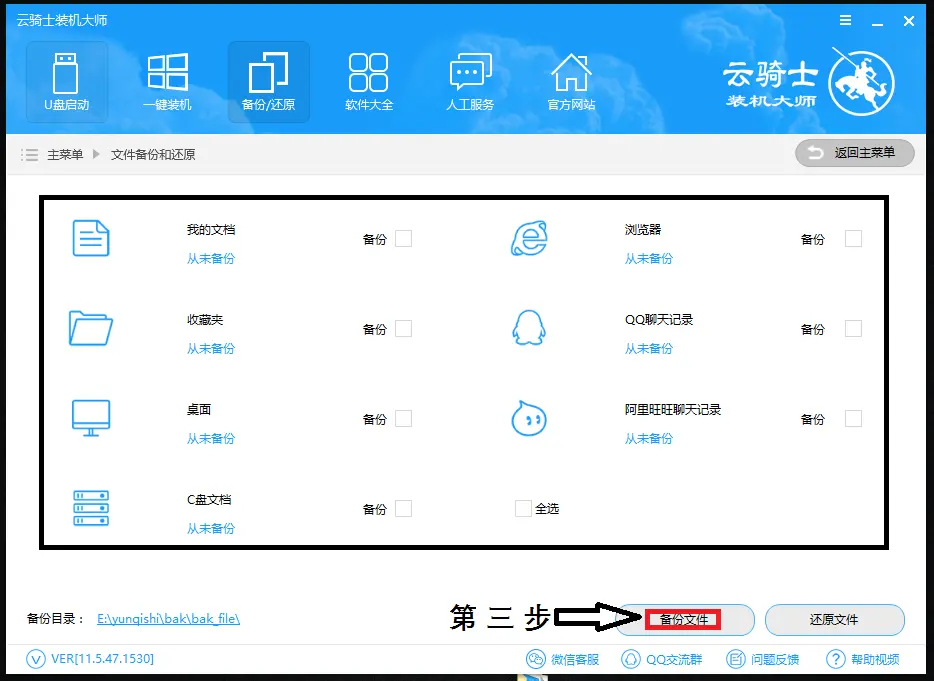Click the 主菜单 breadcrumb
This screenshot has height=681, width=934.
[x=65, y=155]
